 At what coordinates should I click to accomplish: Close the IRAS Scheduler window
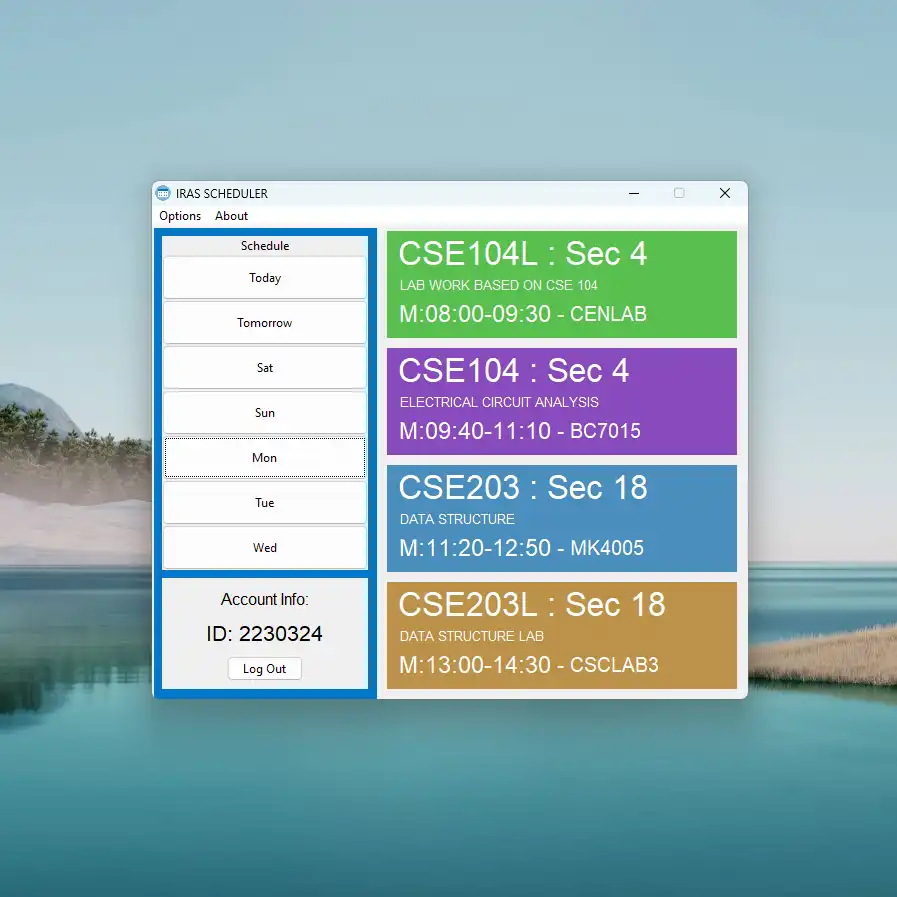click(725, 193)
